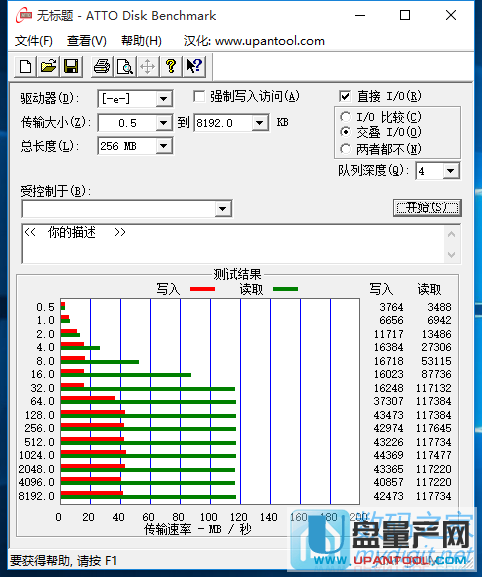This screenshot has height=577, width=482.
Task: Click the green read bar for 16.0
Action: [x=126, y=375]
